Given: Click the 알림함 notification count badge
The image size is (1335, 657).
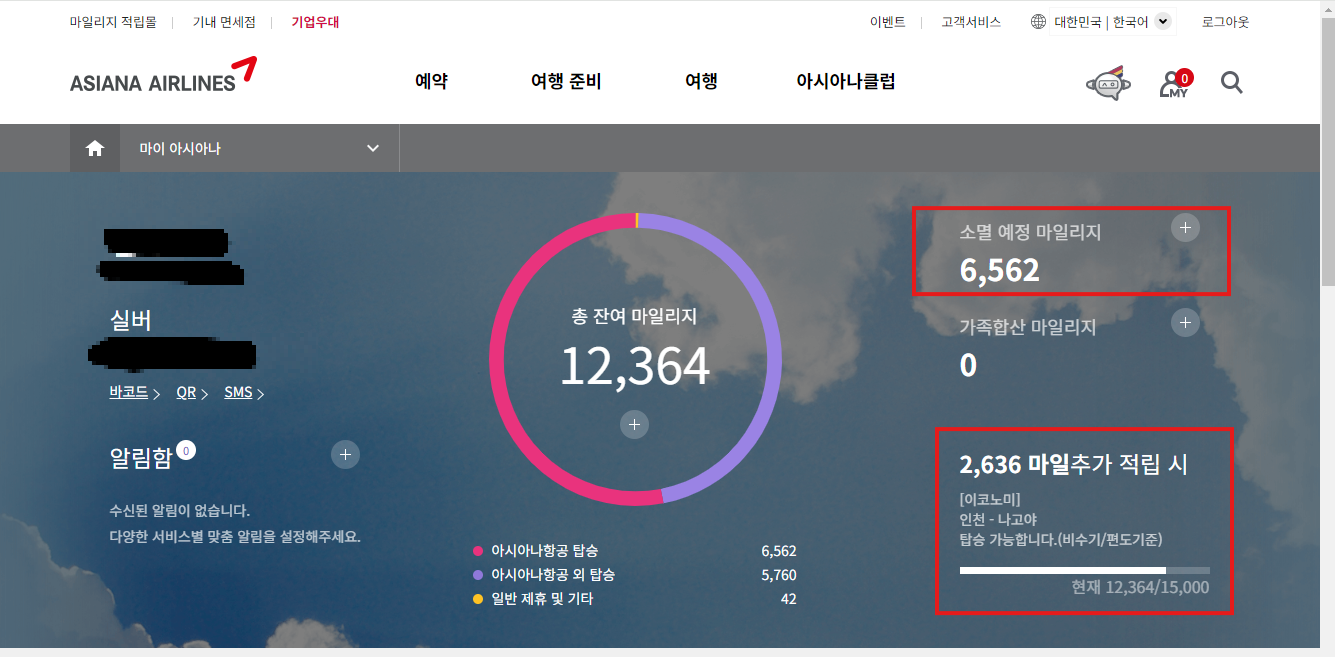Looking at the screenshot, I should tap(186, 450).
